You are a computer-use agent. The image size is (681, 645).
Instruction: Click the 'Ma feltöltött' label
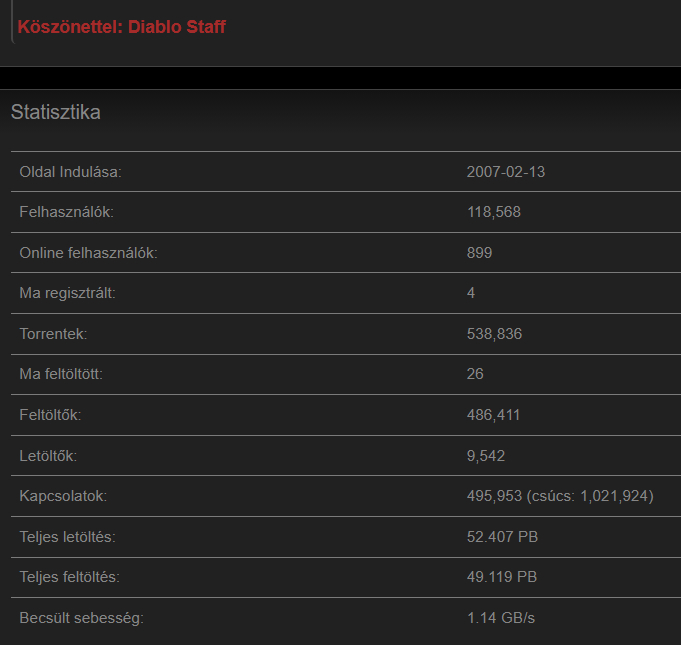click(62, 374)
